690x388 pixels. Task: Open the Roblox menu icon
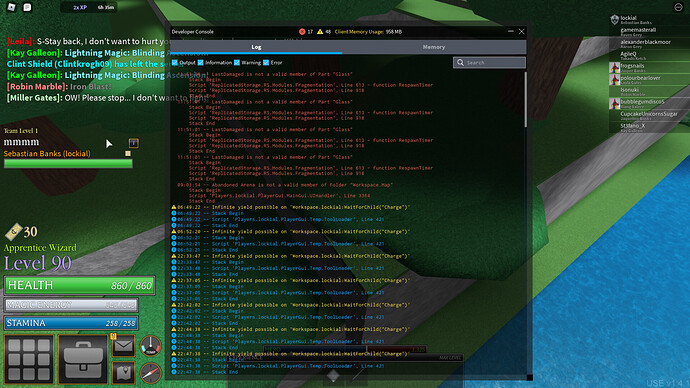click(x=11, y=7)
